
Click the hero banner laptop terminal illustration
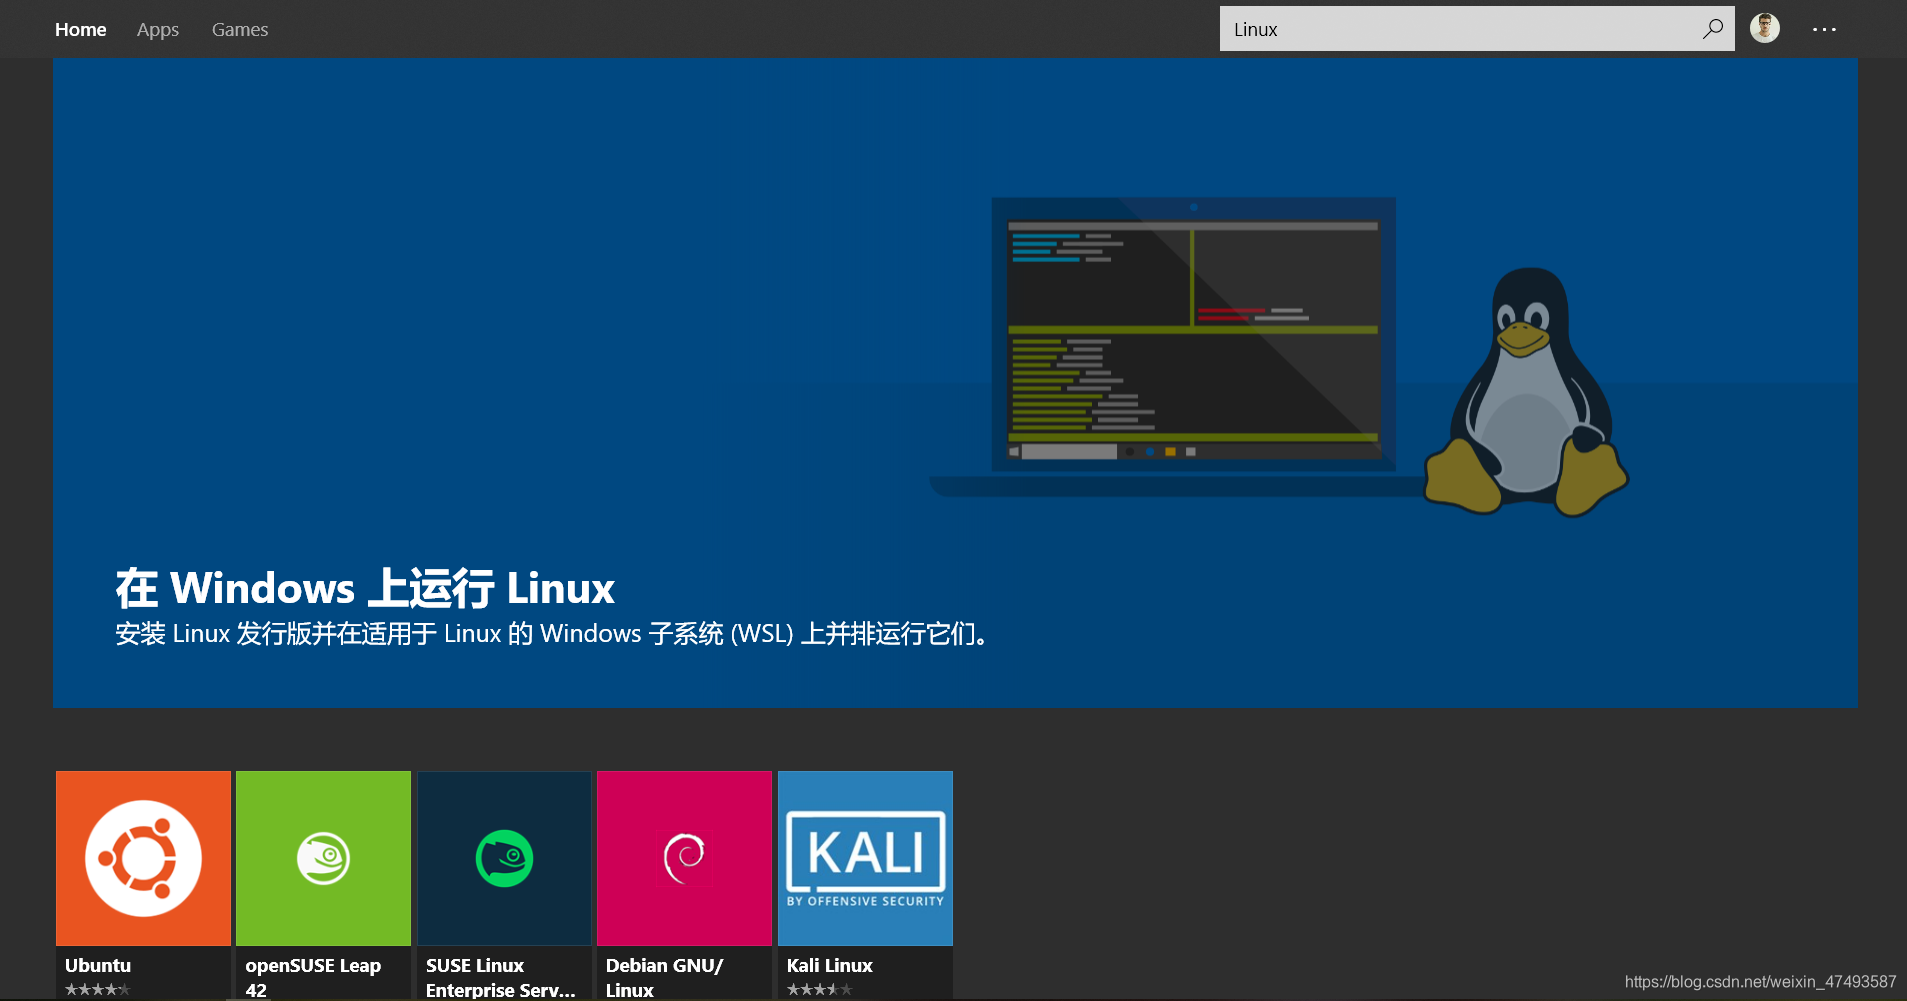1180,346
